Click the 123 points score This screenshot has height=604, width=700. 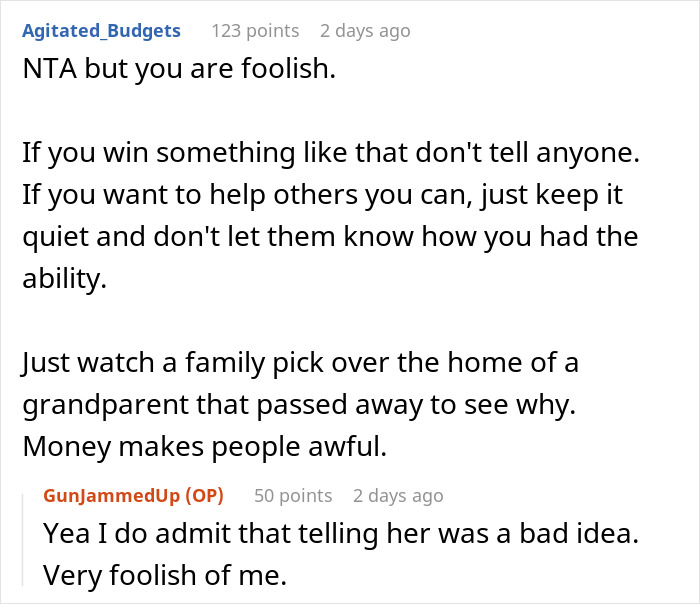253,31
